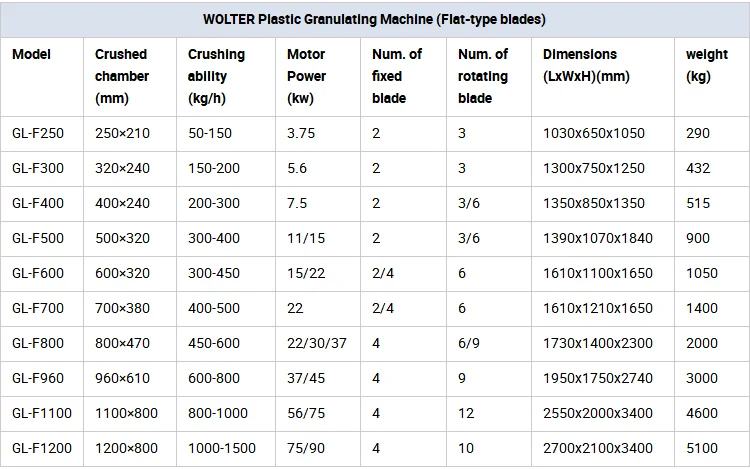
Task: Click the 22/30/37 motor power cell
Action: click(x=316, y=344)
